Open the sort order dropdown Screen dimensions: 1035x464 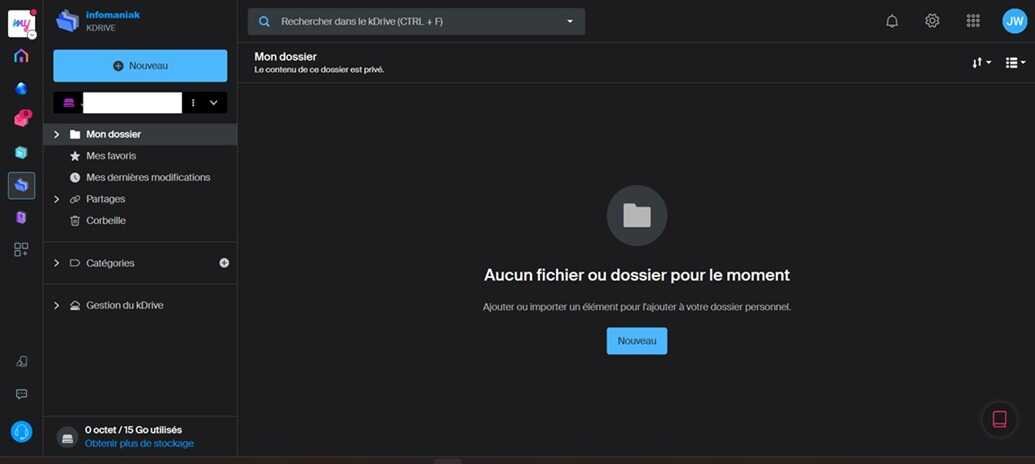coord(981,63)
